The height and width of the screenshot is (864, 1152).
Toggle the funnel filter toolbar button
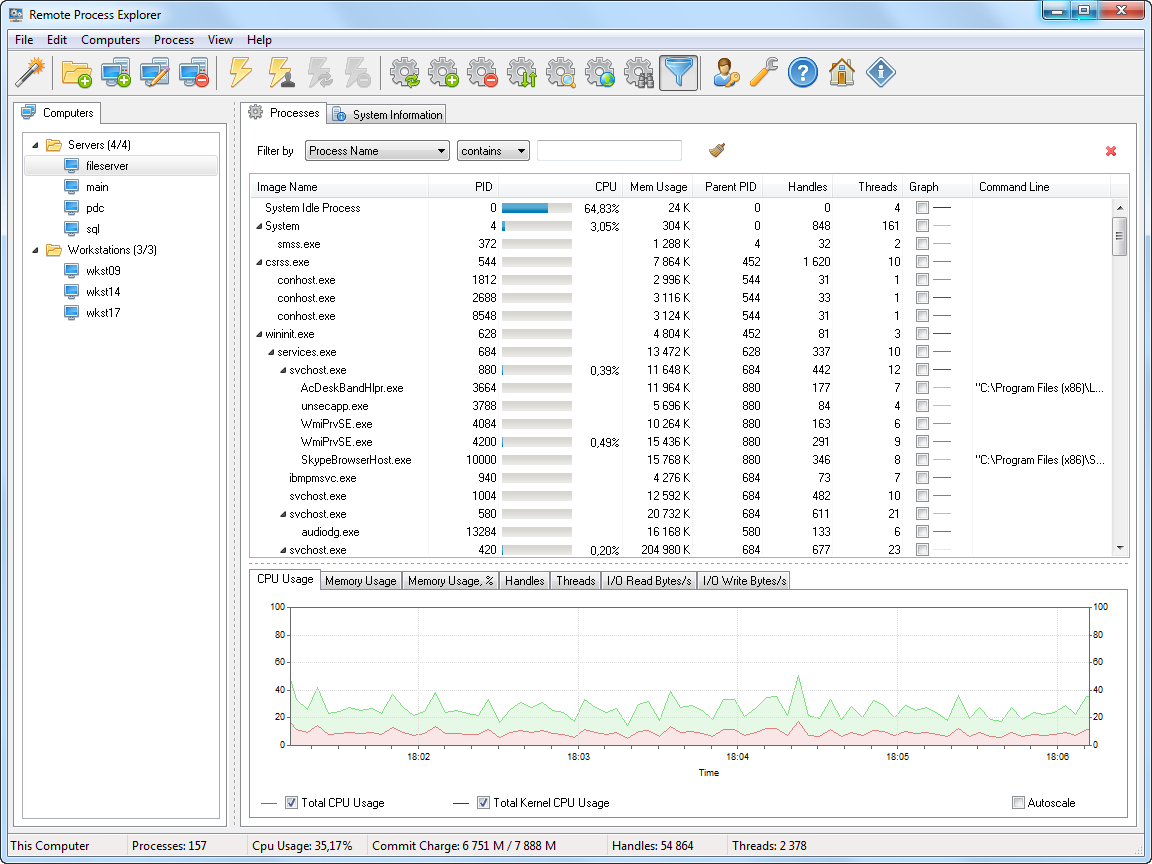(x=678, y=72)
